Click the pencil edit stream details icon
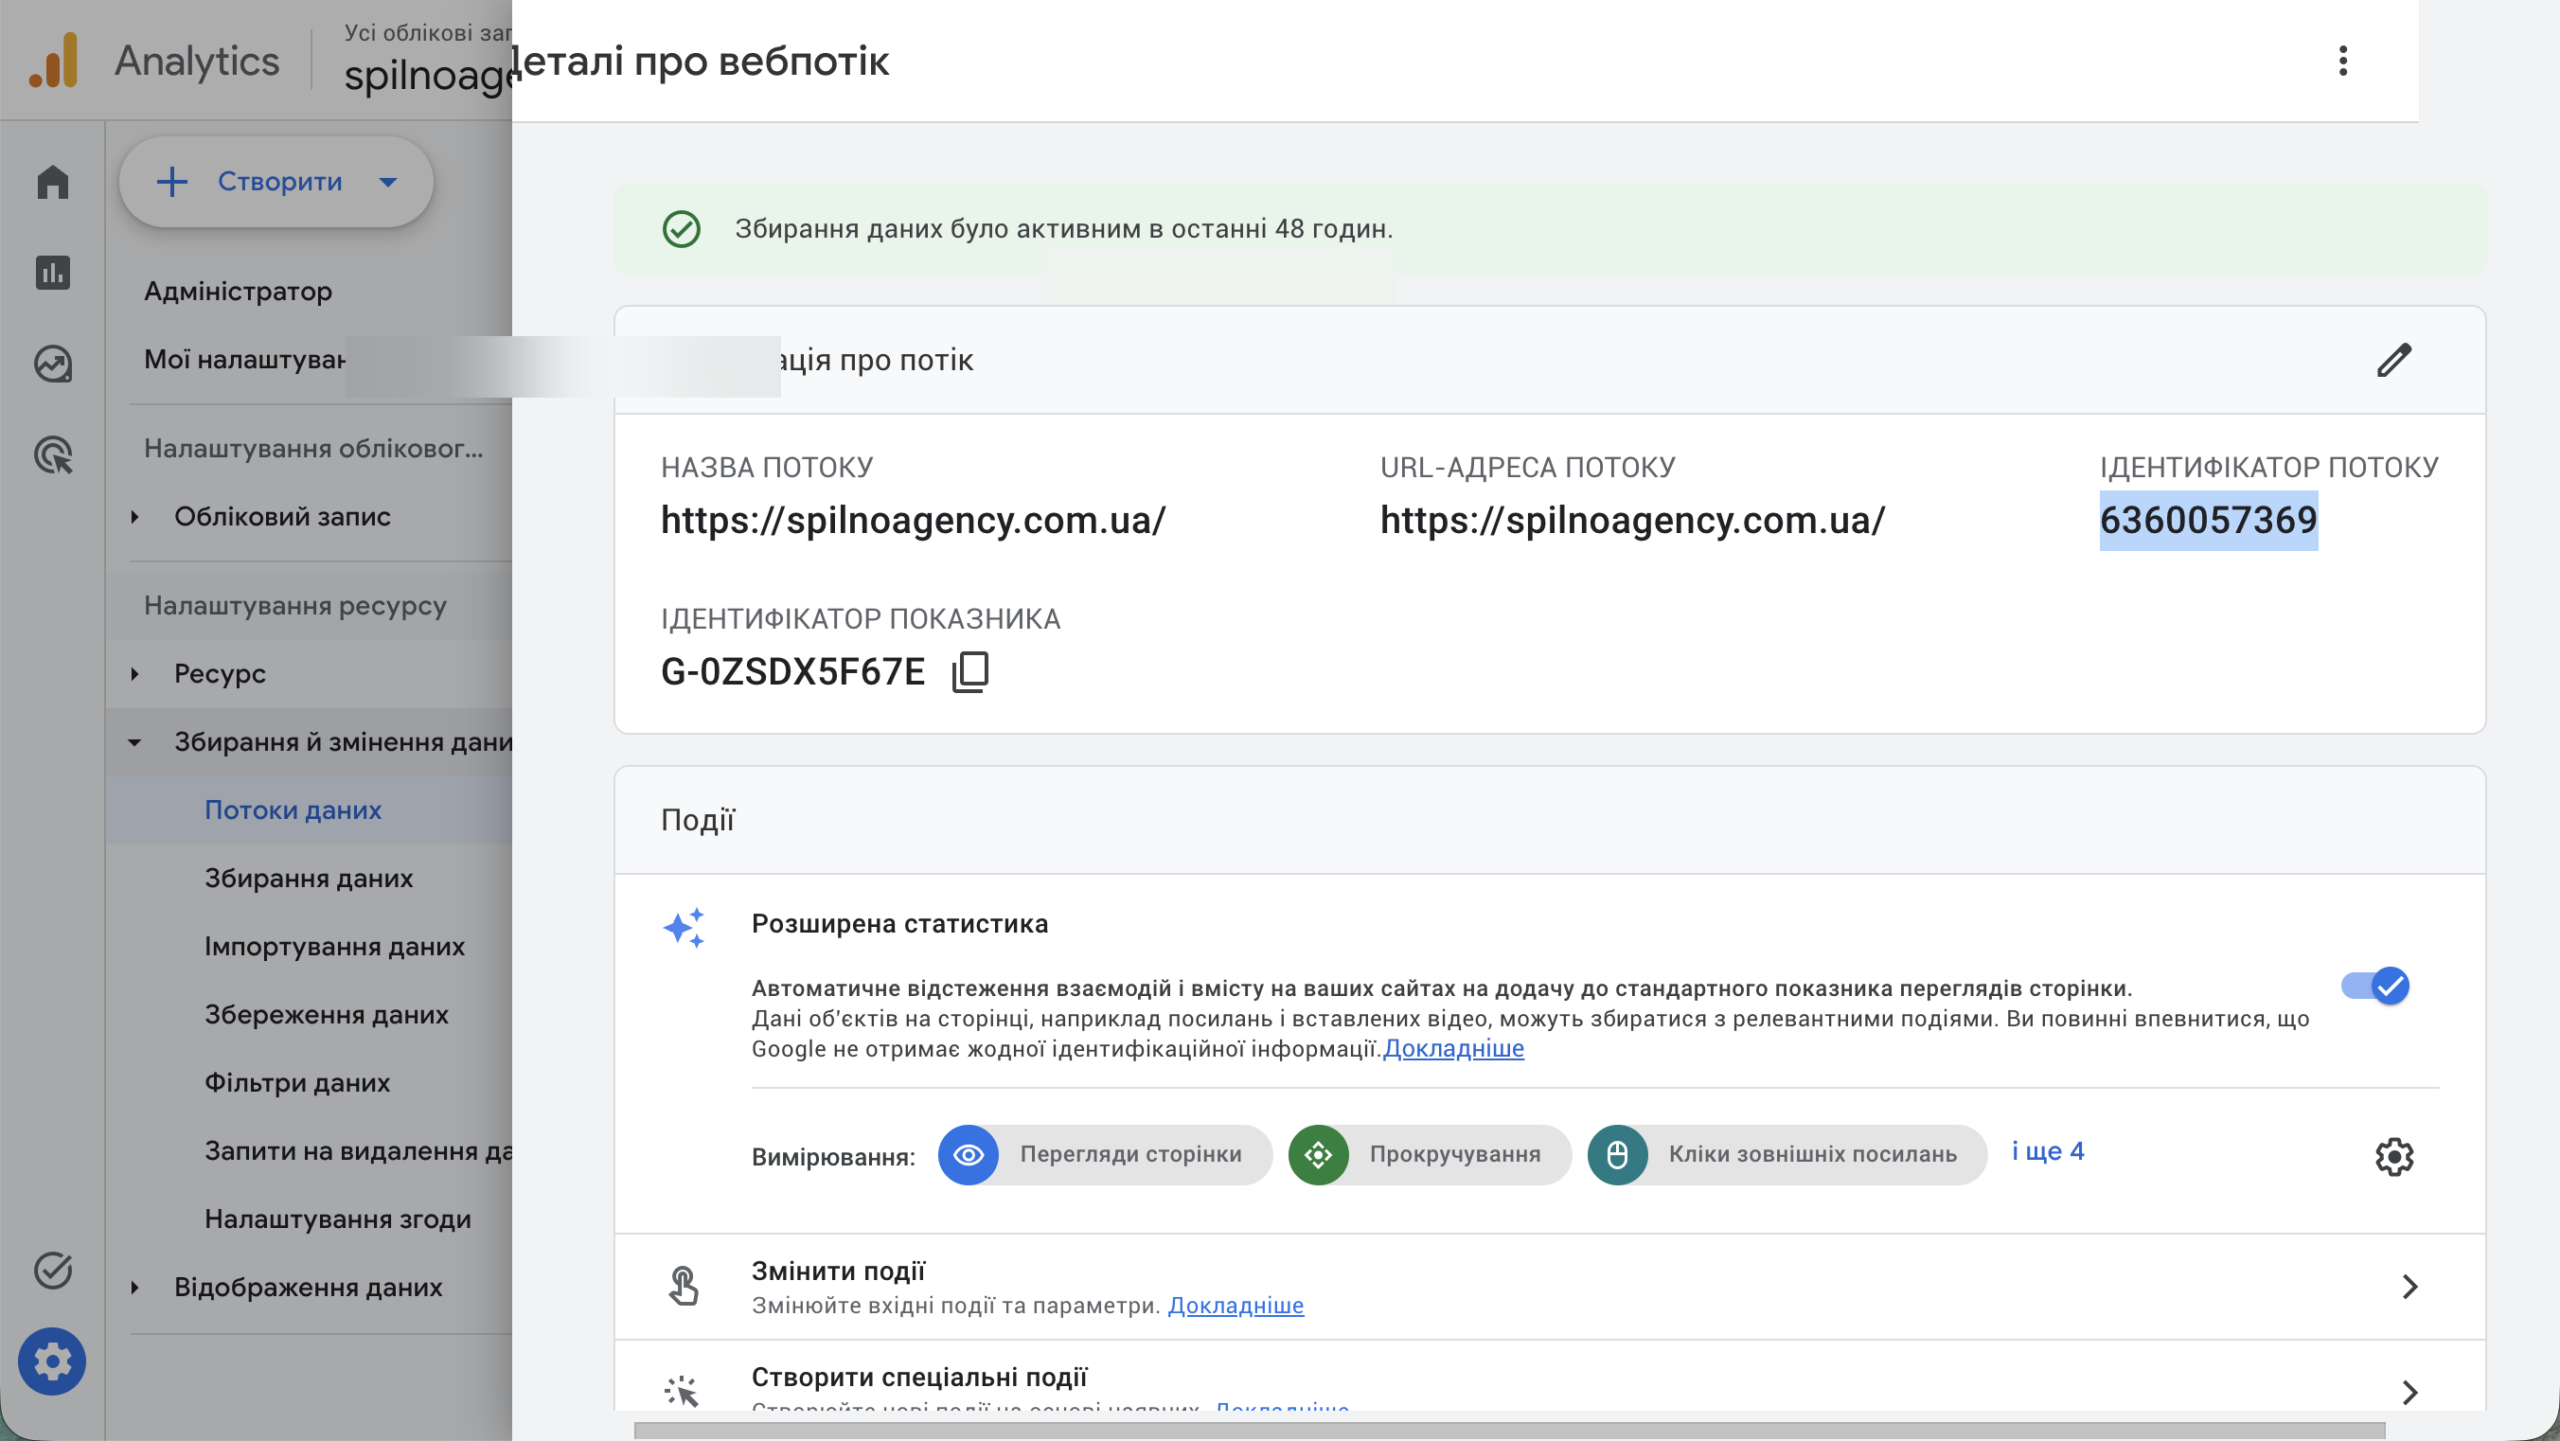Screen dimensions: 2560x1441 click(x=2394, y=360)
